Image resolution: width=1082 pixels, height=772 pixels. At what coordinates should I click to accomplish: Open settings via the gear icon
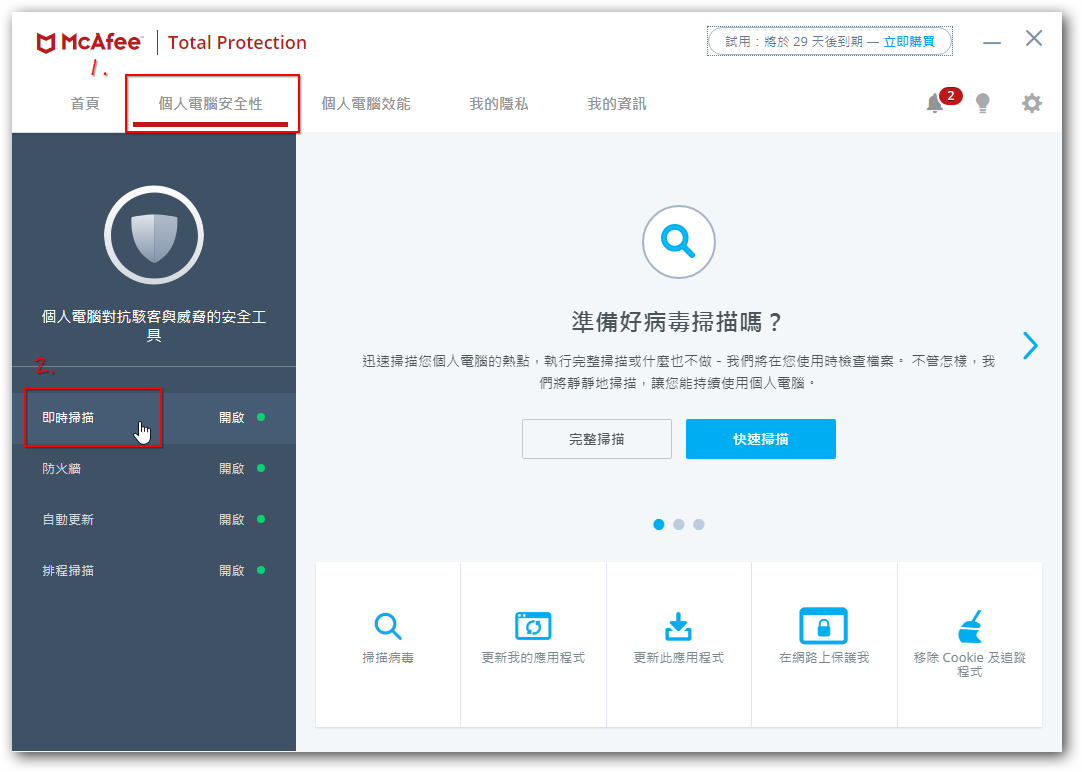tap(1031, 103)
